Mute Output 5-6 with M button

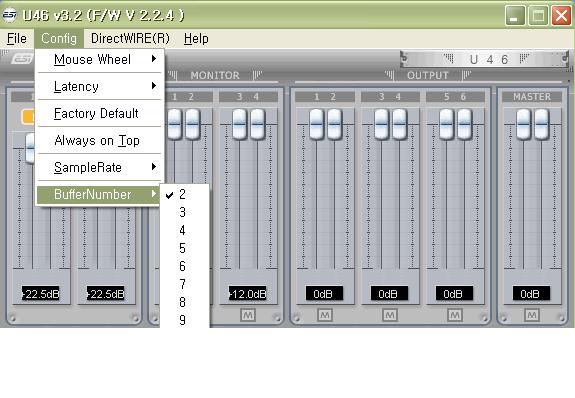coord(454,315)
